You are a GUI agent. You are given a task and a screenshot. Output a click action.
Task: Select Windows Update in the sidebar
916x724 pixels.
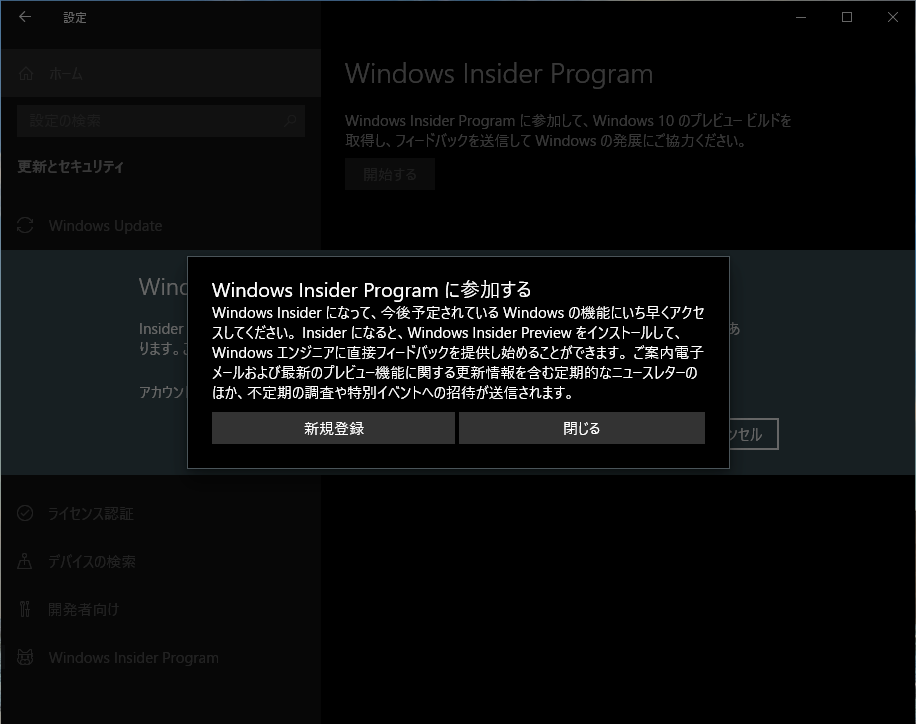(x=104, y=225)
